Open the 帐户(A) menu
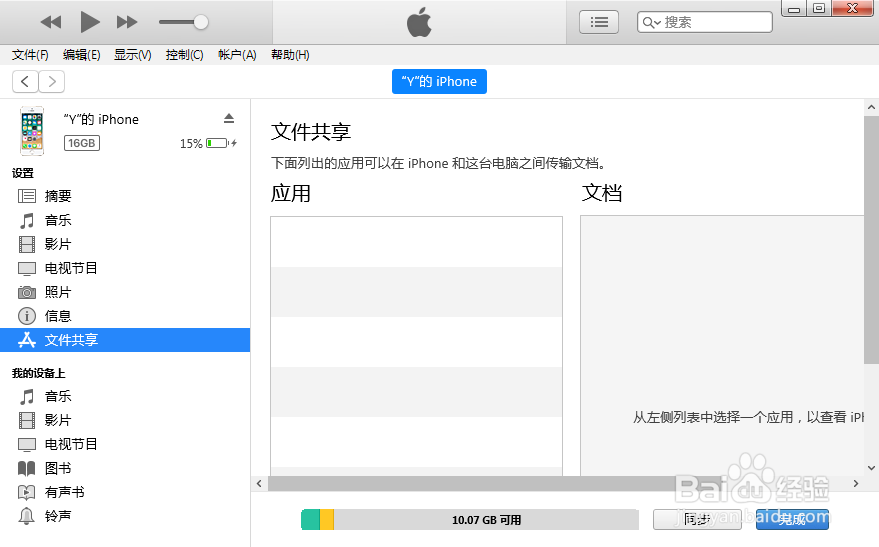This screenshot has height=547, width=879. pos(237,55)
